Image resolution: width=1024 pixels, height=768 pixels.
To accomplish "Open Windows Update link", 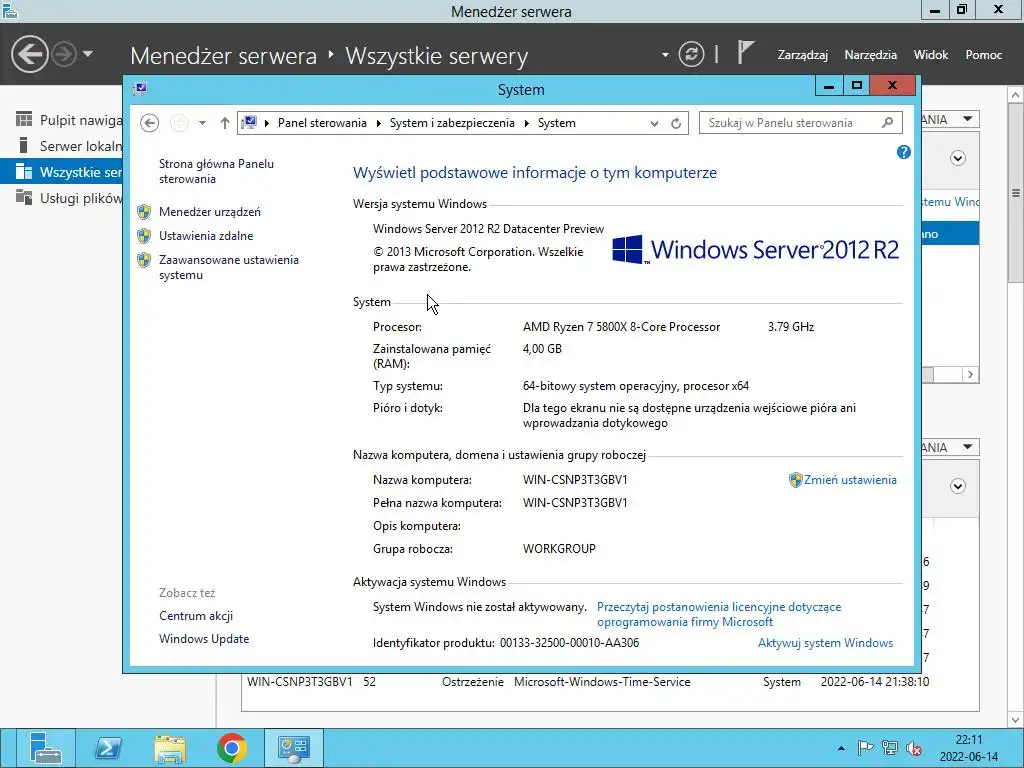I will [x=204, y=639].
